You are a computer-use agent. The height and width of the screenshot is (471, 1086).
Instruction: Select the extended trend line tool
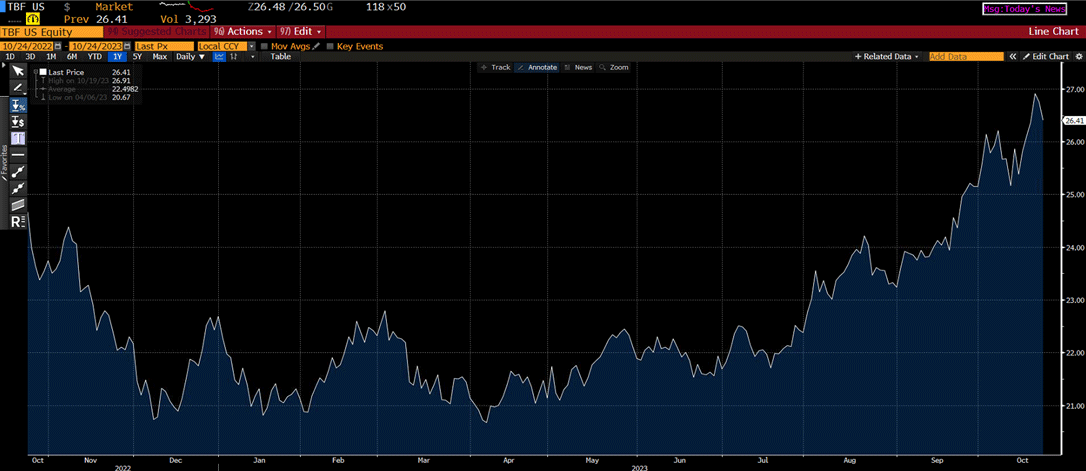[x=18, y=188]
